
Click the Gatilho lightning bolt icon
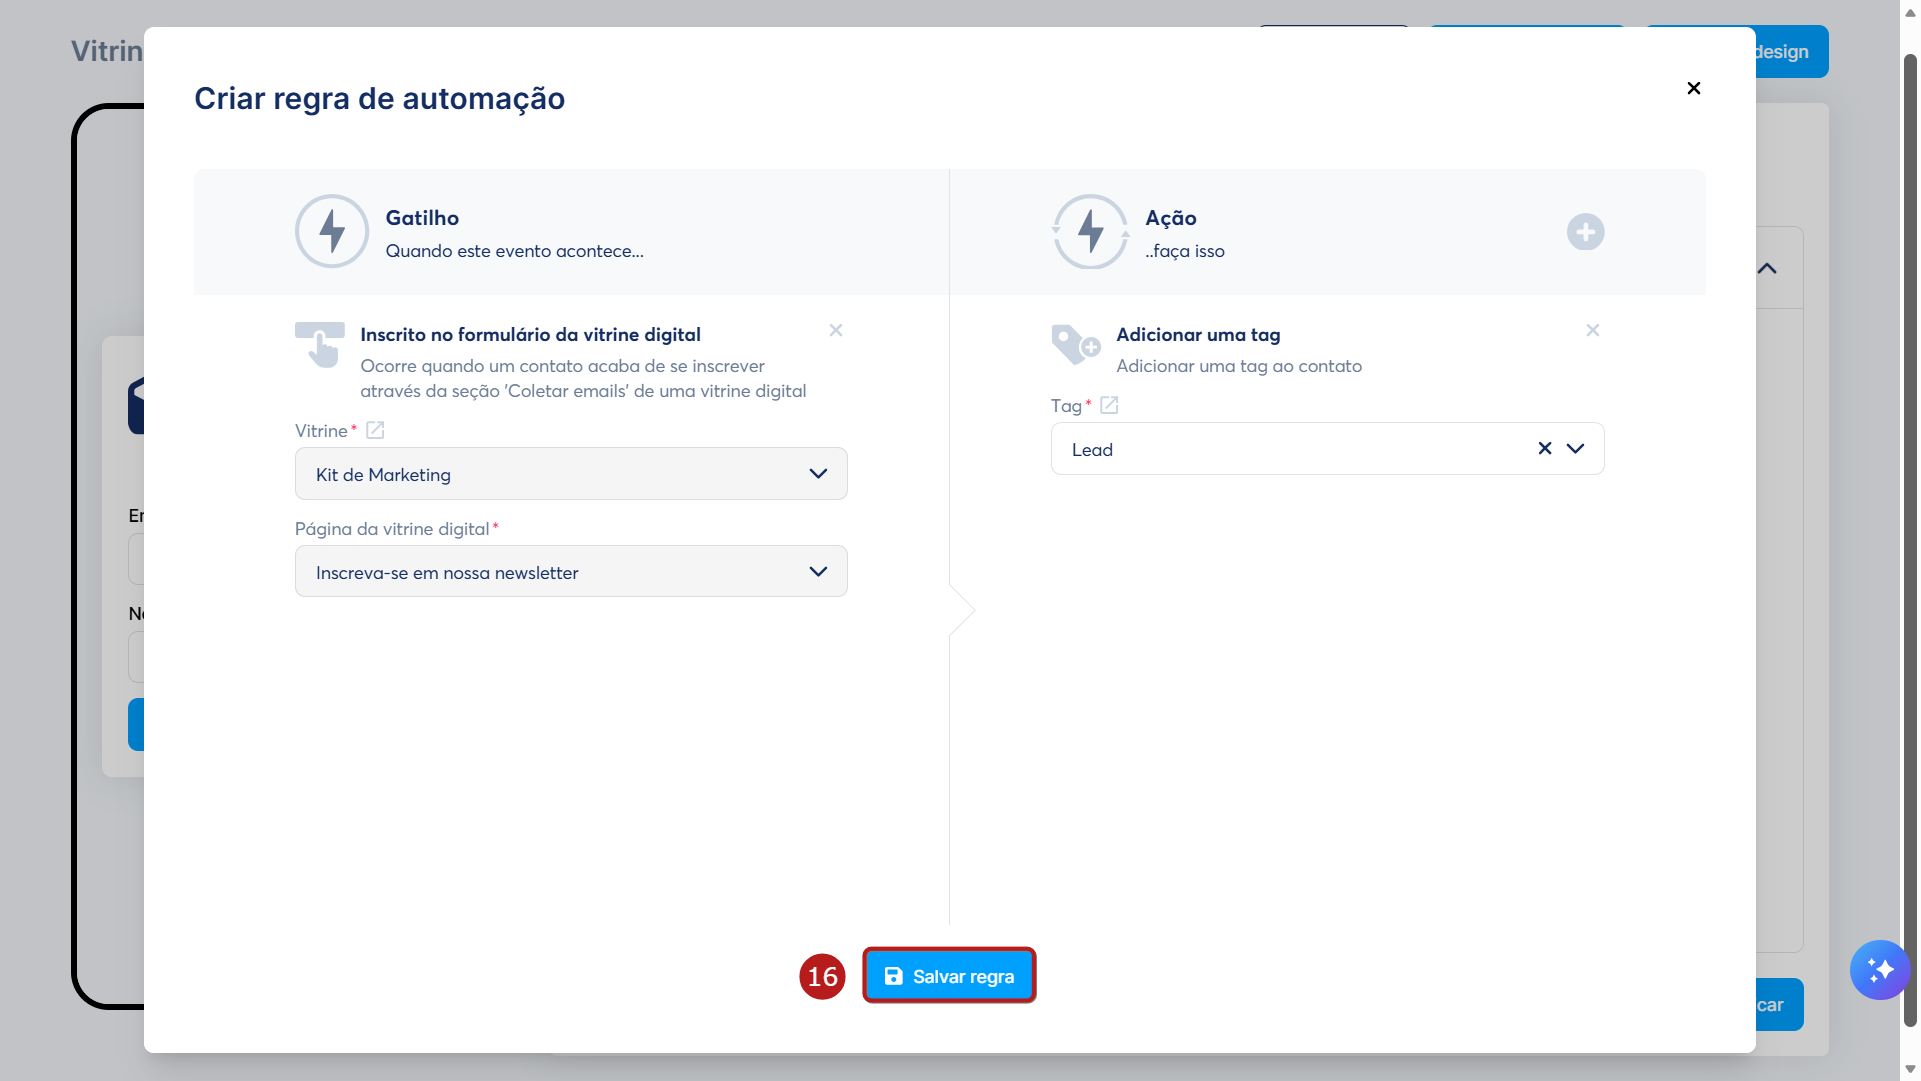[332, 232]
